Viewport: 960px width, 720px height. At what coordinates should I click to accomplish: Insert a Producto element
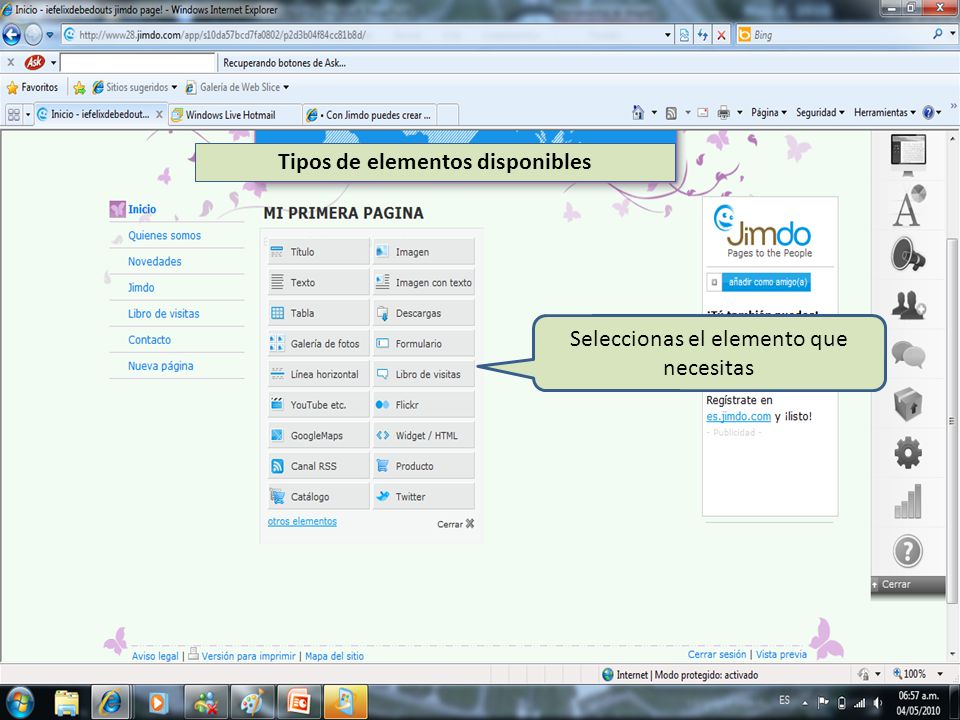(x=424, y=466)
